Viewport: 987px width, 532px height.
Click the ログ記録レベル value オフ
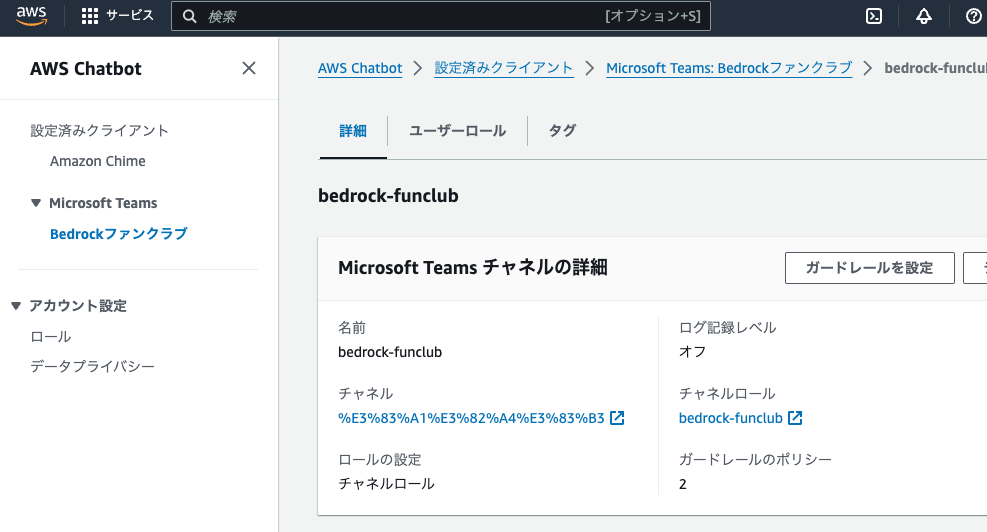click(x=692, y=352)
